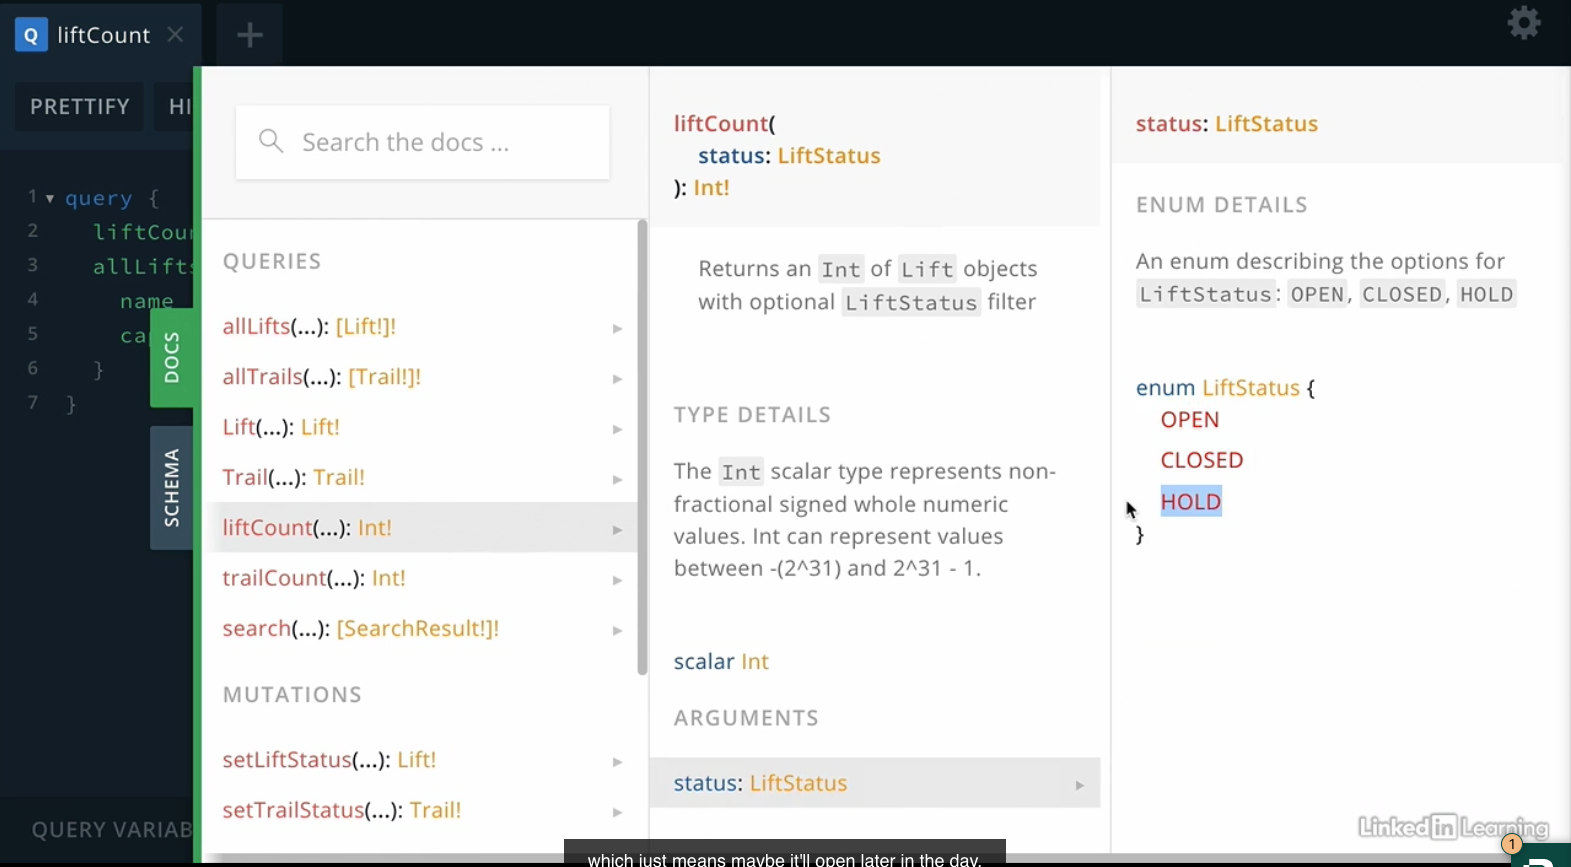The width and height of the screenshot is (1571, 867).
Task: Click the LiftStatus type link in liftCount signature
Action: click(829, 156)
